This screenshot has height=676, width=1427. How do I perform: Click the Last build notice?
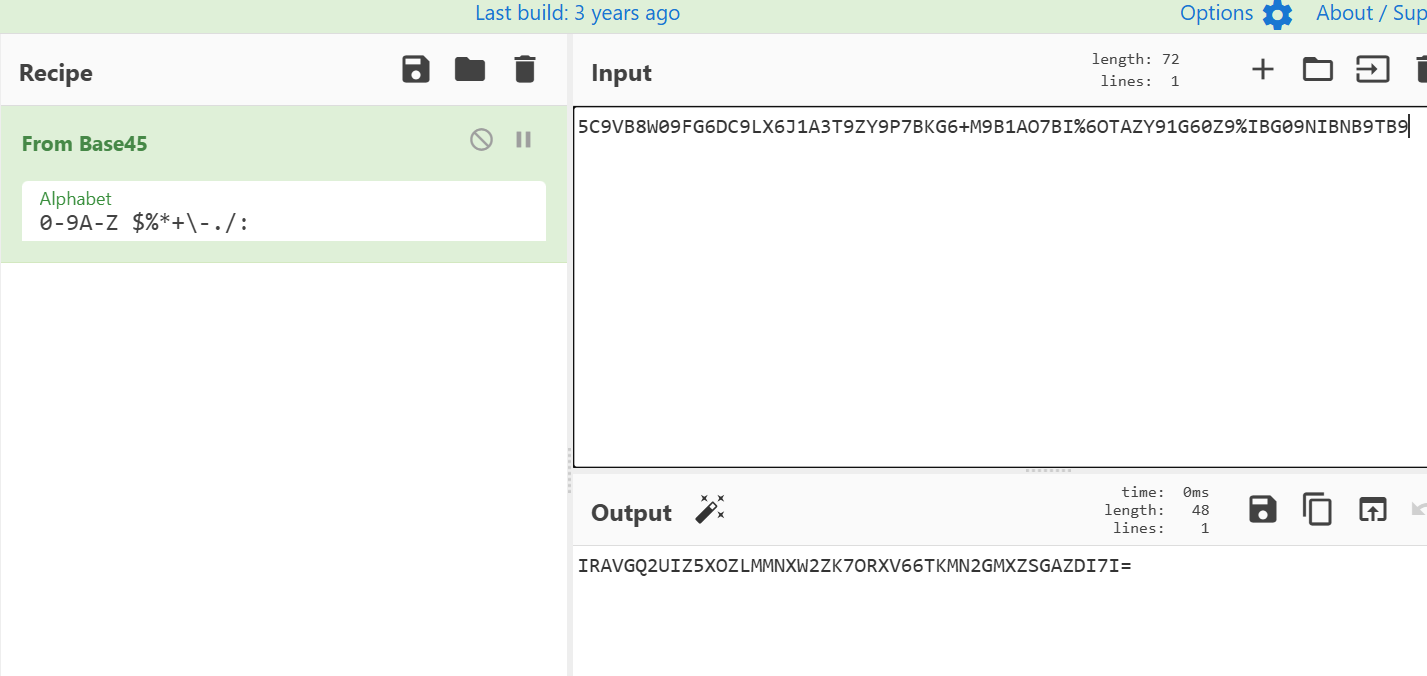click(x=577, y=13)
